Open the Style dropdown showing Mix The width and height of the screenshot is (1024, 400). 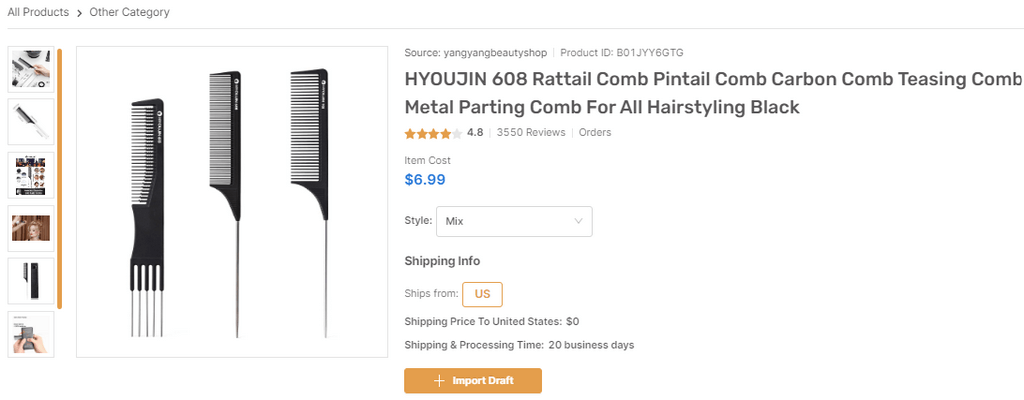click(x=513, y=221)
